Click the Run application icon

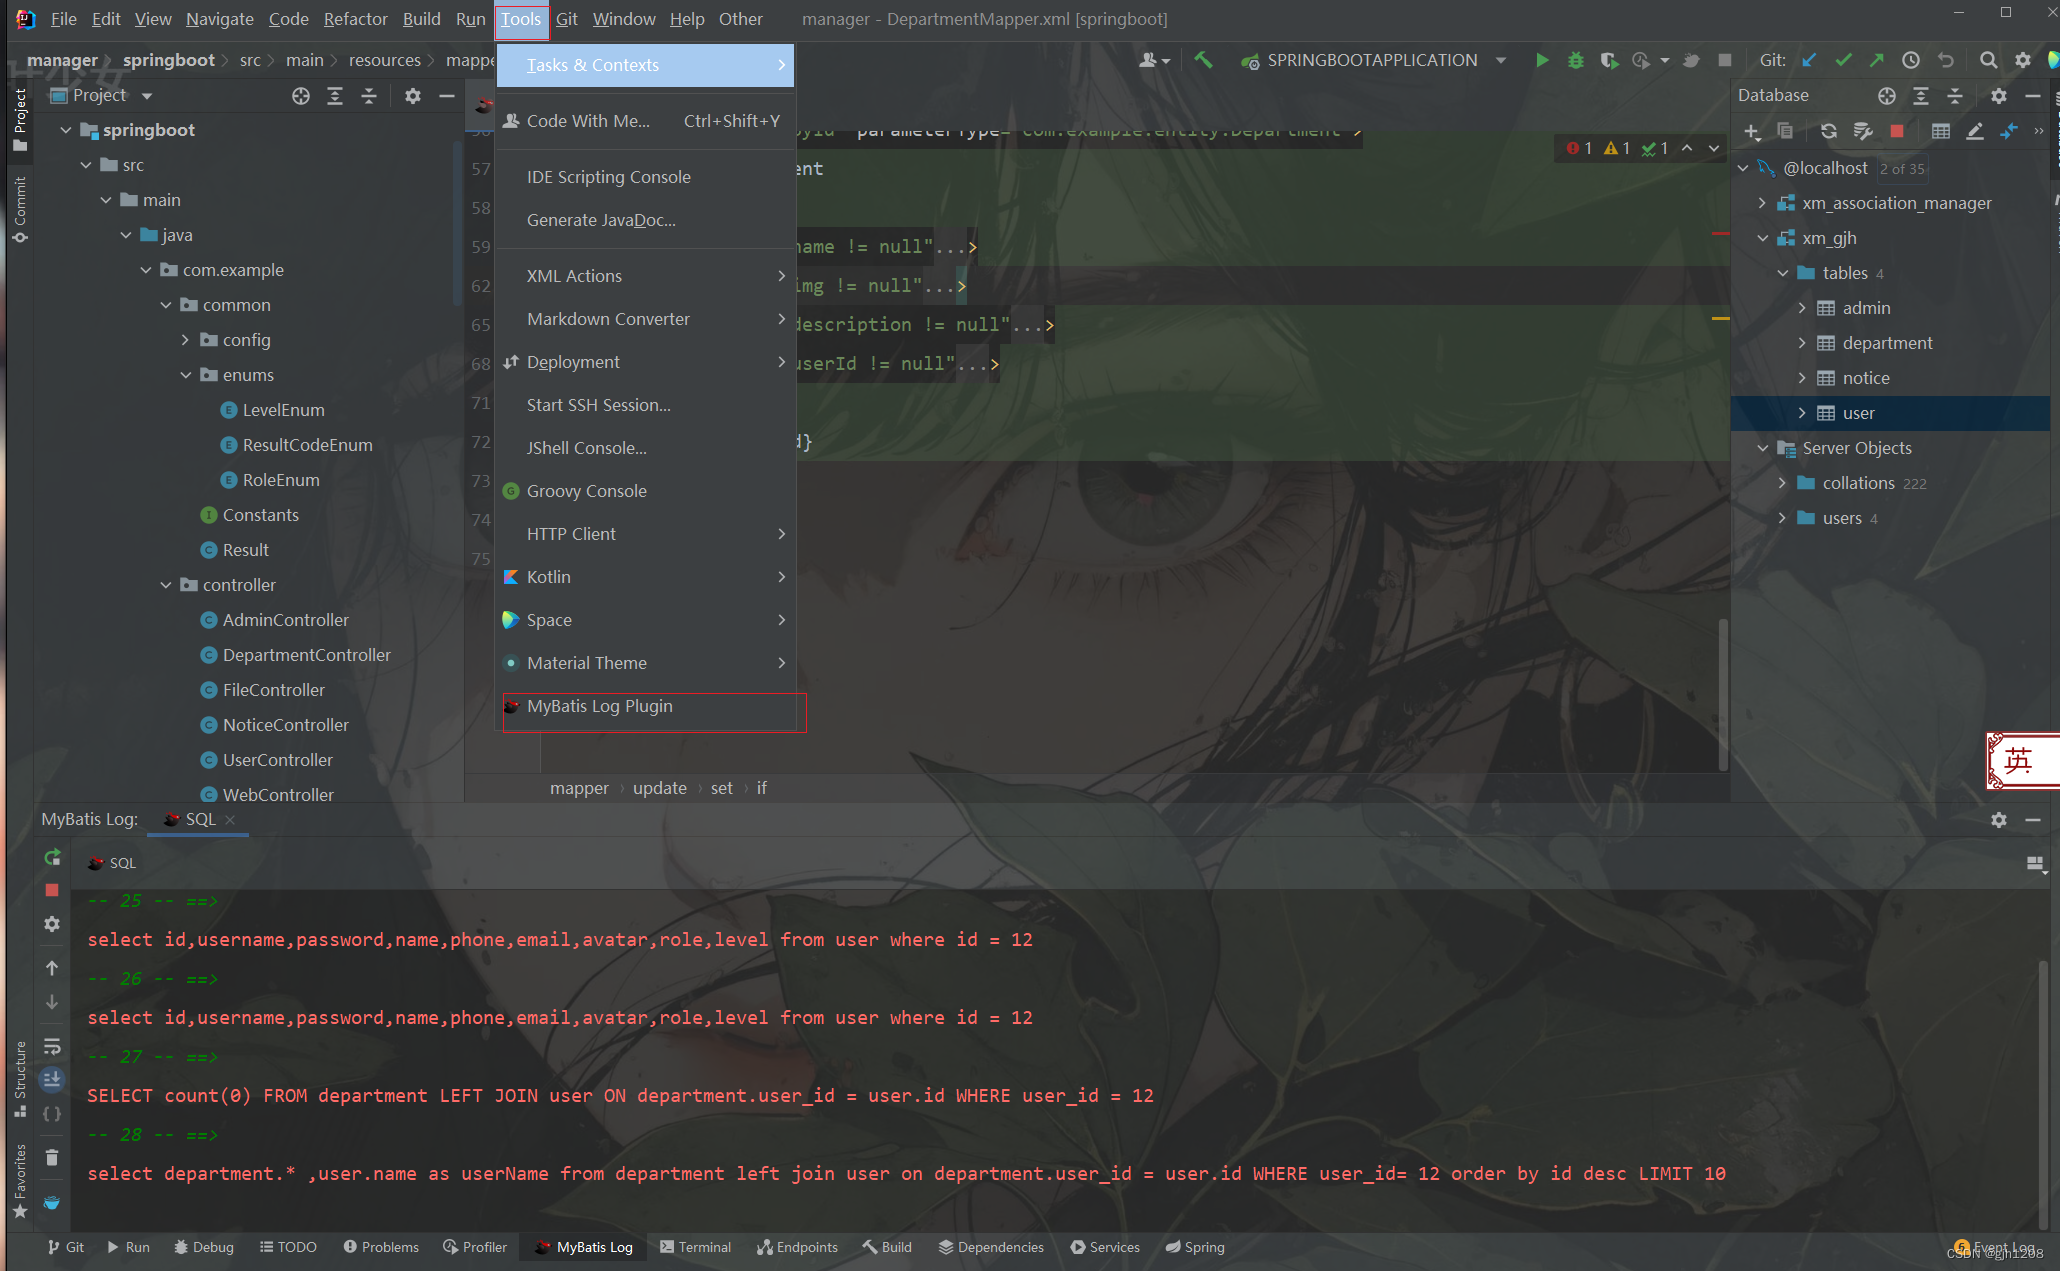tap(1539, 60)
